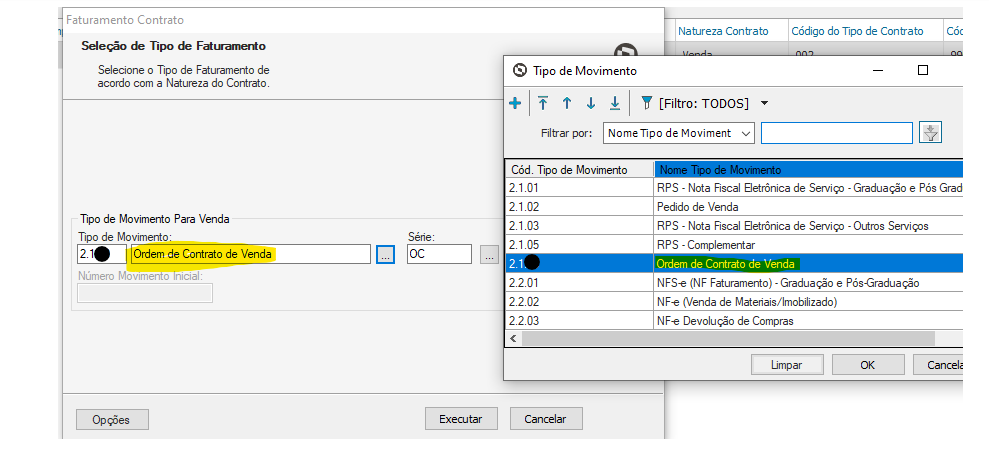Click the filter funnel icon in toolbar
Viewport: 989px width, 474px height.
[x=646, y=103]
